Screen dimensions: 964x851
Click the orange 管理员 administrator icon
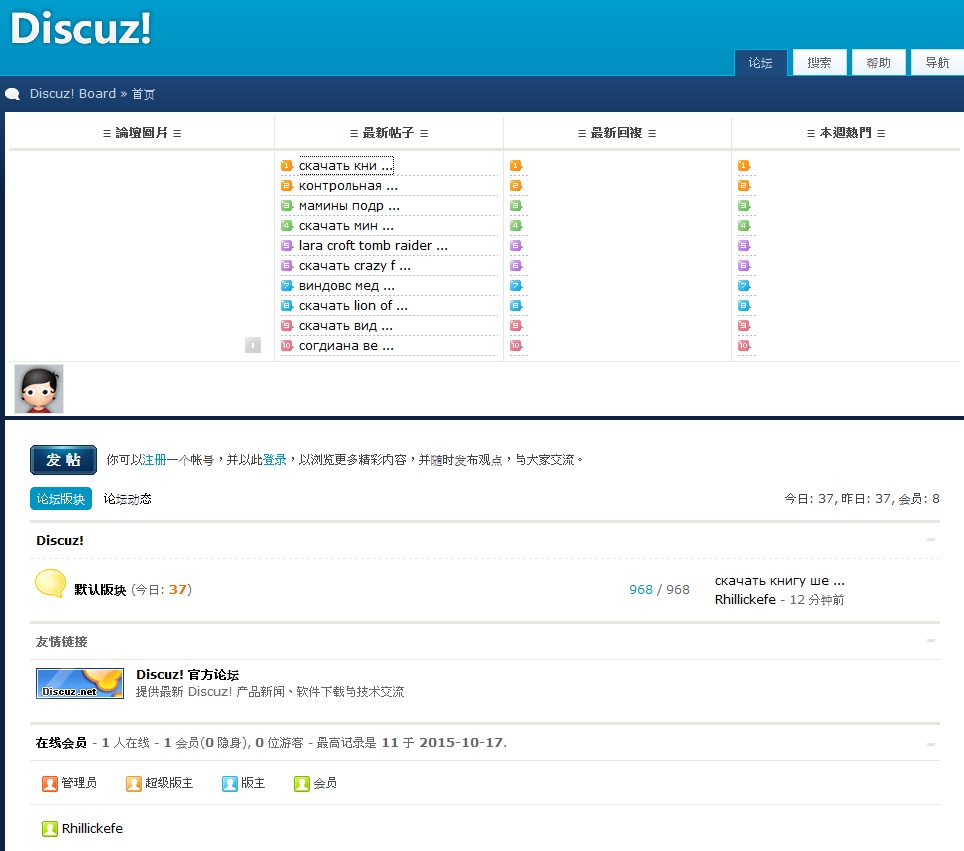tap(50, 784)
